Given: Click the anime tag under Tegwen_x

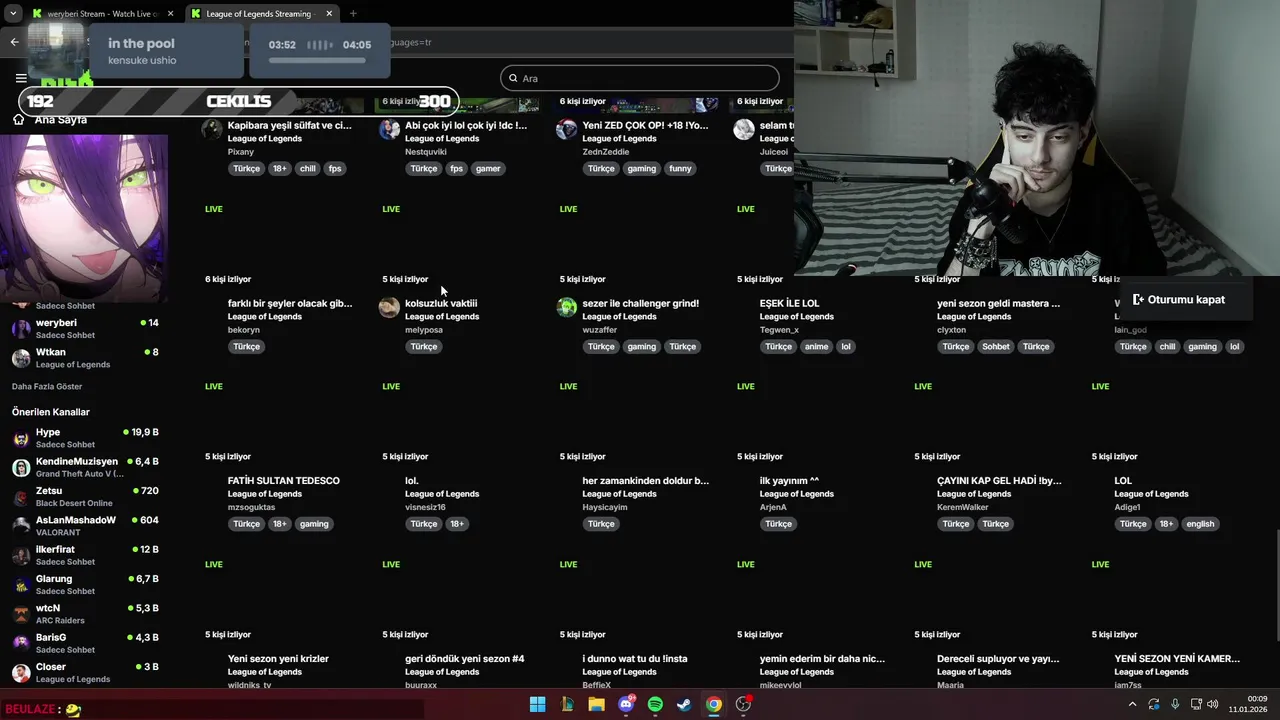Looking at the screenshot, I should pos(816,346).
